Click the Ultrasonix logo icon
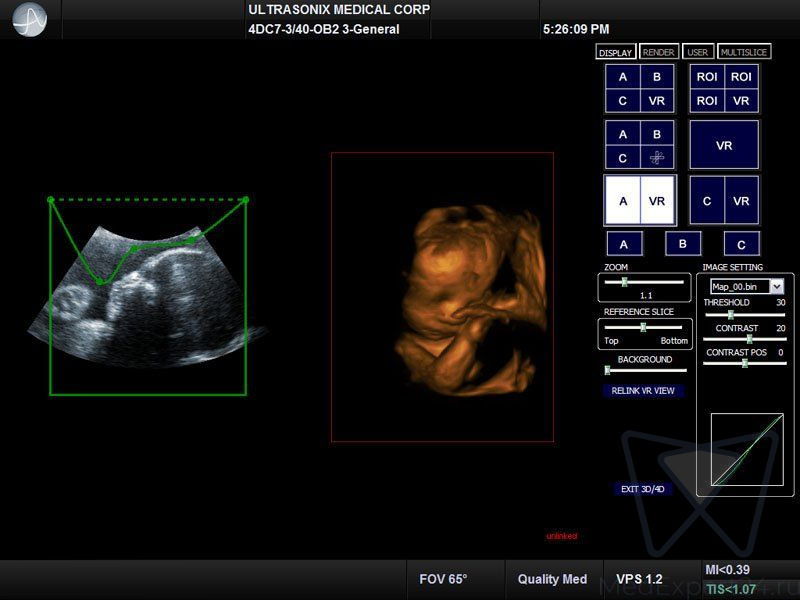Screen dimensions: 800x600 pos(30,19)
